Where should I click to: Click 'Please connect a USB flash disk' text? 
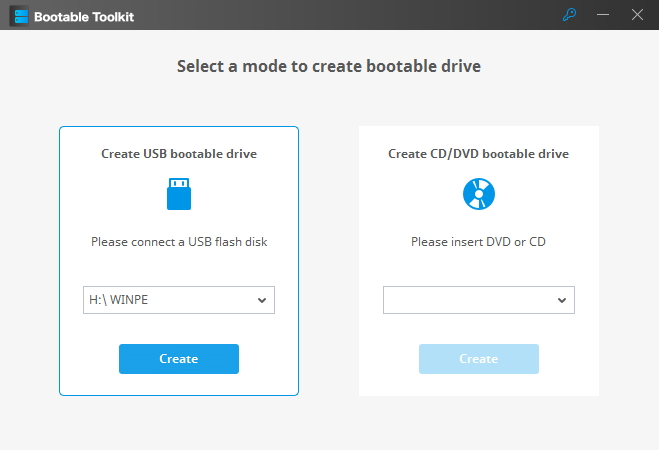pos(179,242)
